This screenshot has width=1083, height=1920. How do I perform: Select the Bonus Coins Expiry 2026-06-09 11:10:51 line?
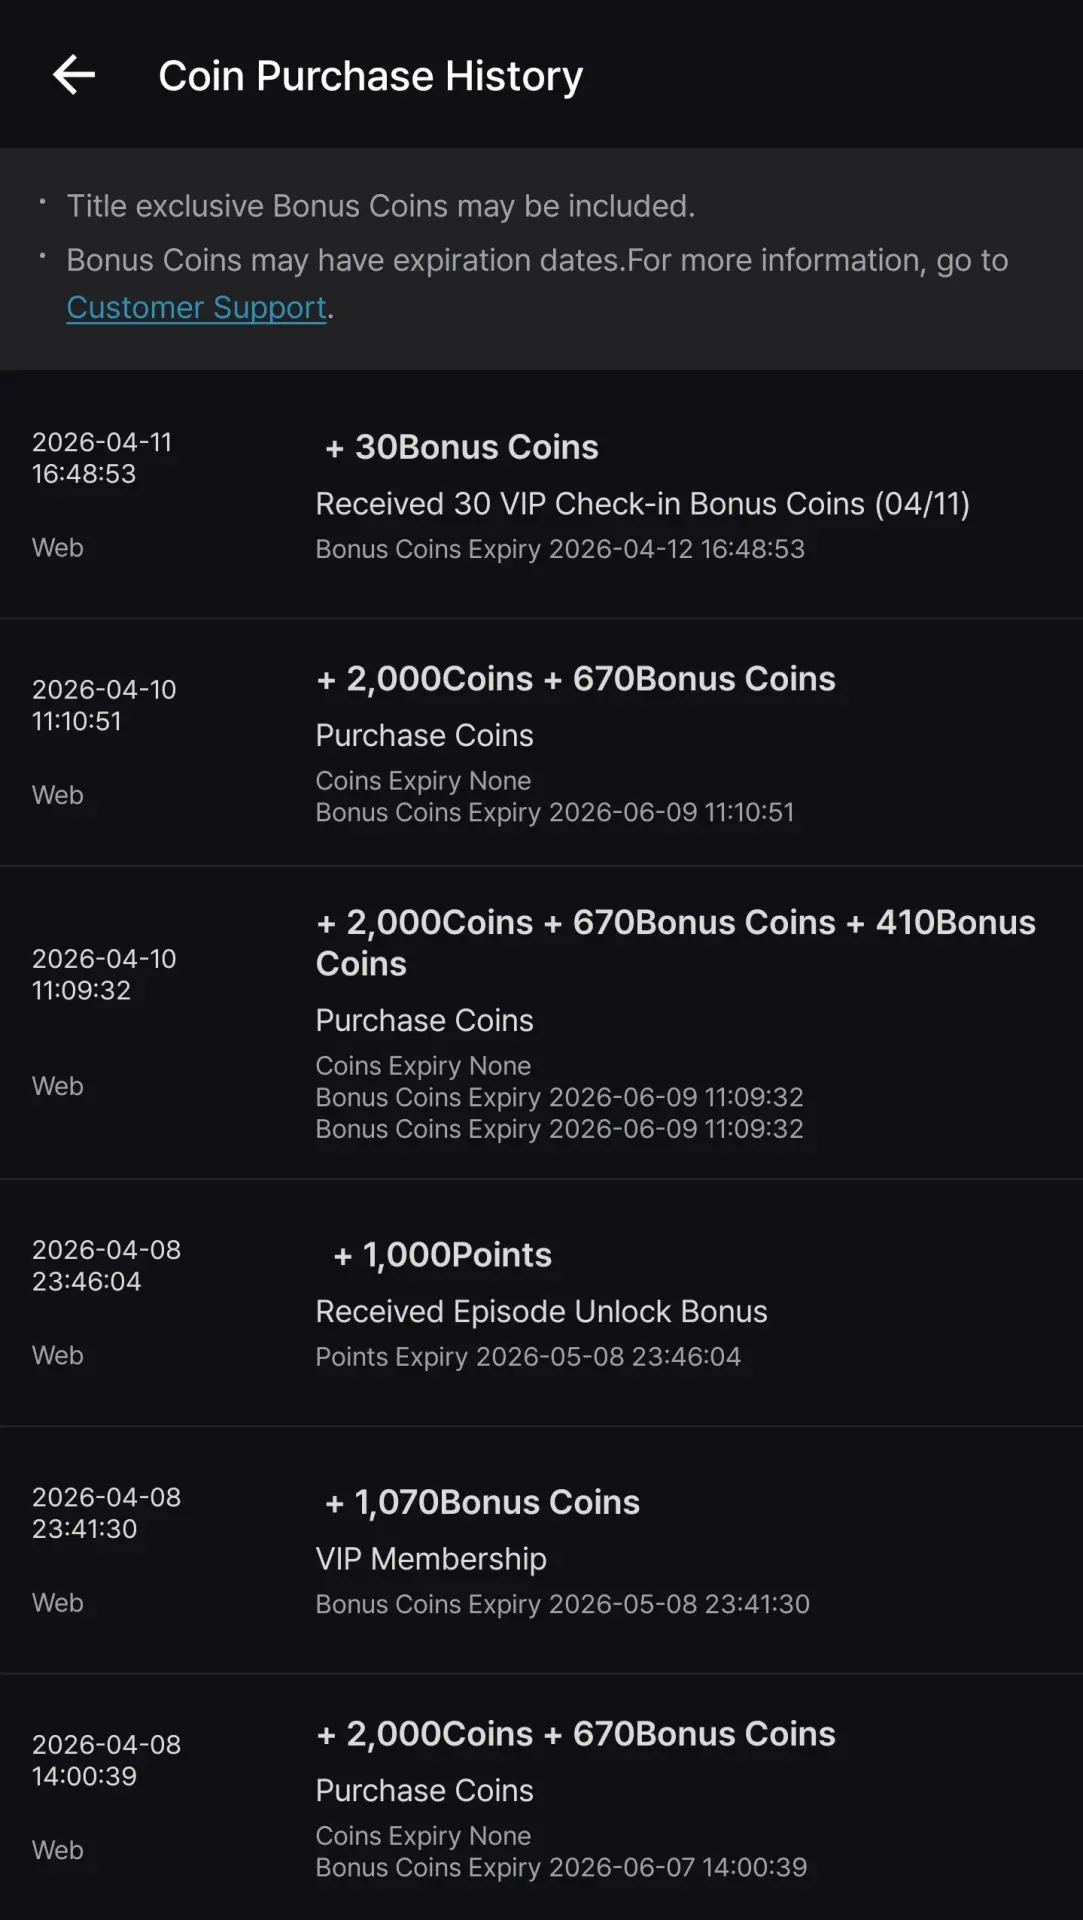coord(555,812)
